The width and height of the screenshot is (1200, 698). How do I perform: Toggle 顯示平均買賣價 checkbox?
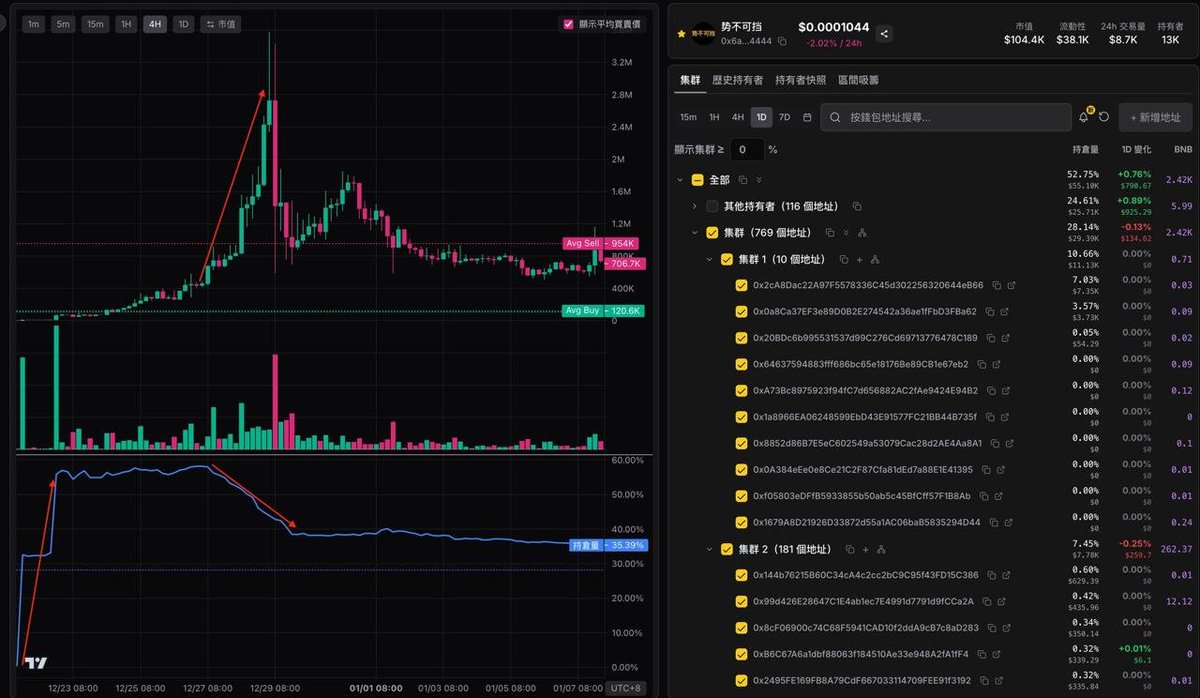569,24
